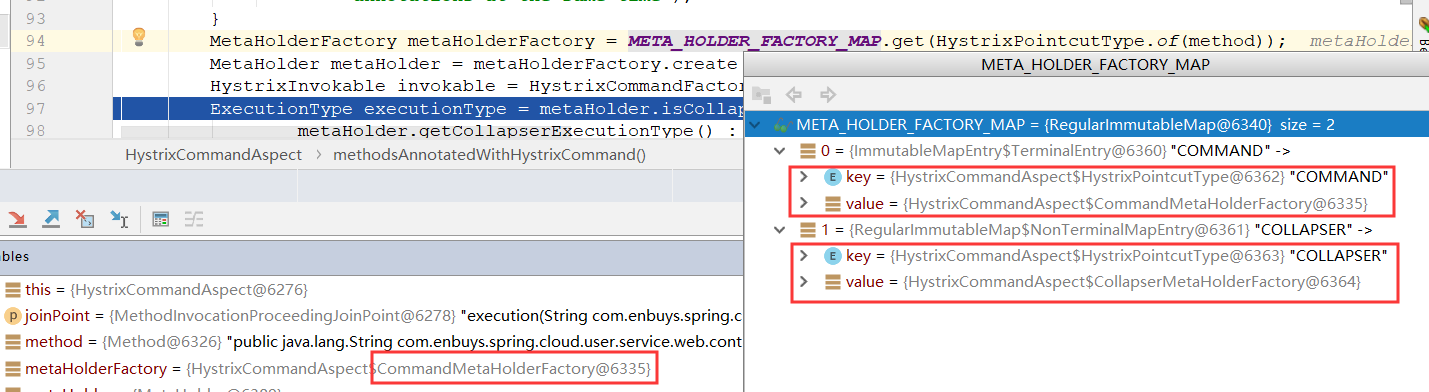Click the Drop Frame debugger icon
This screenshot has width=1429, height=392.
[x=85, y=219]
